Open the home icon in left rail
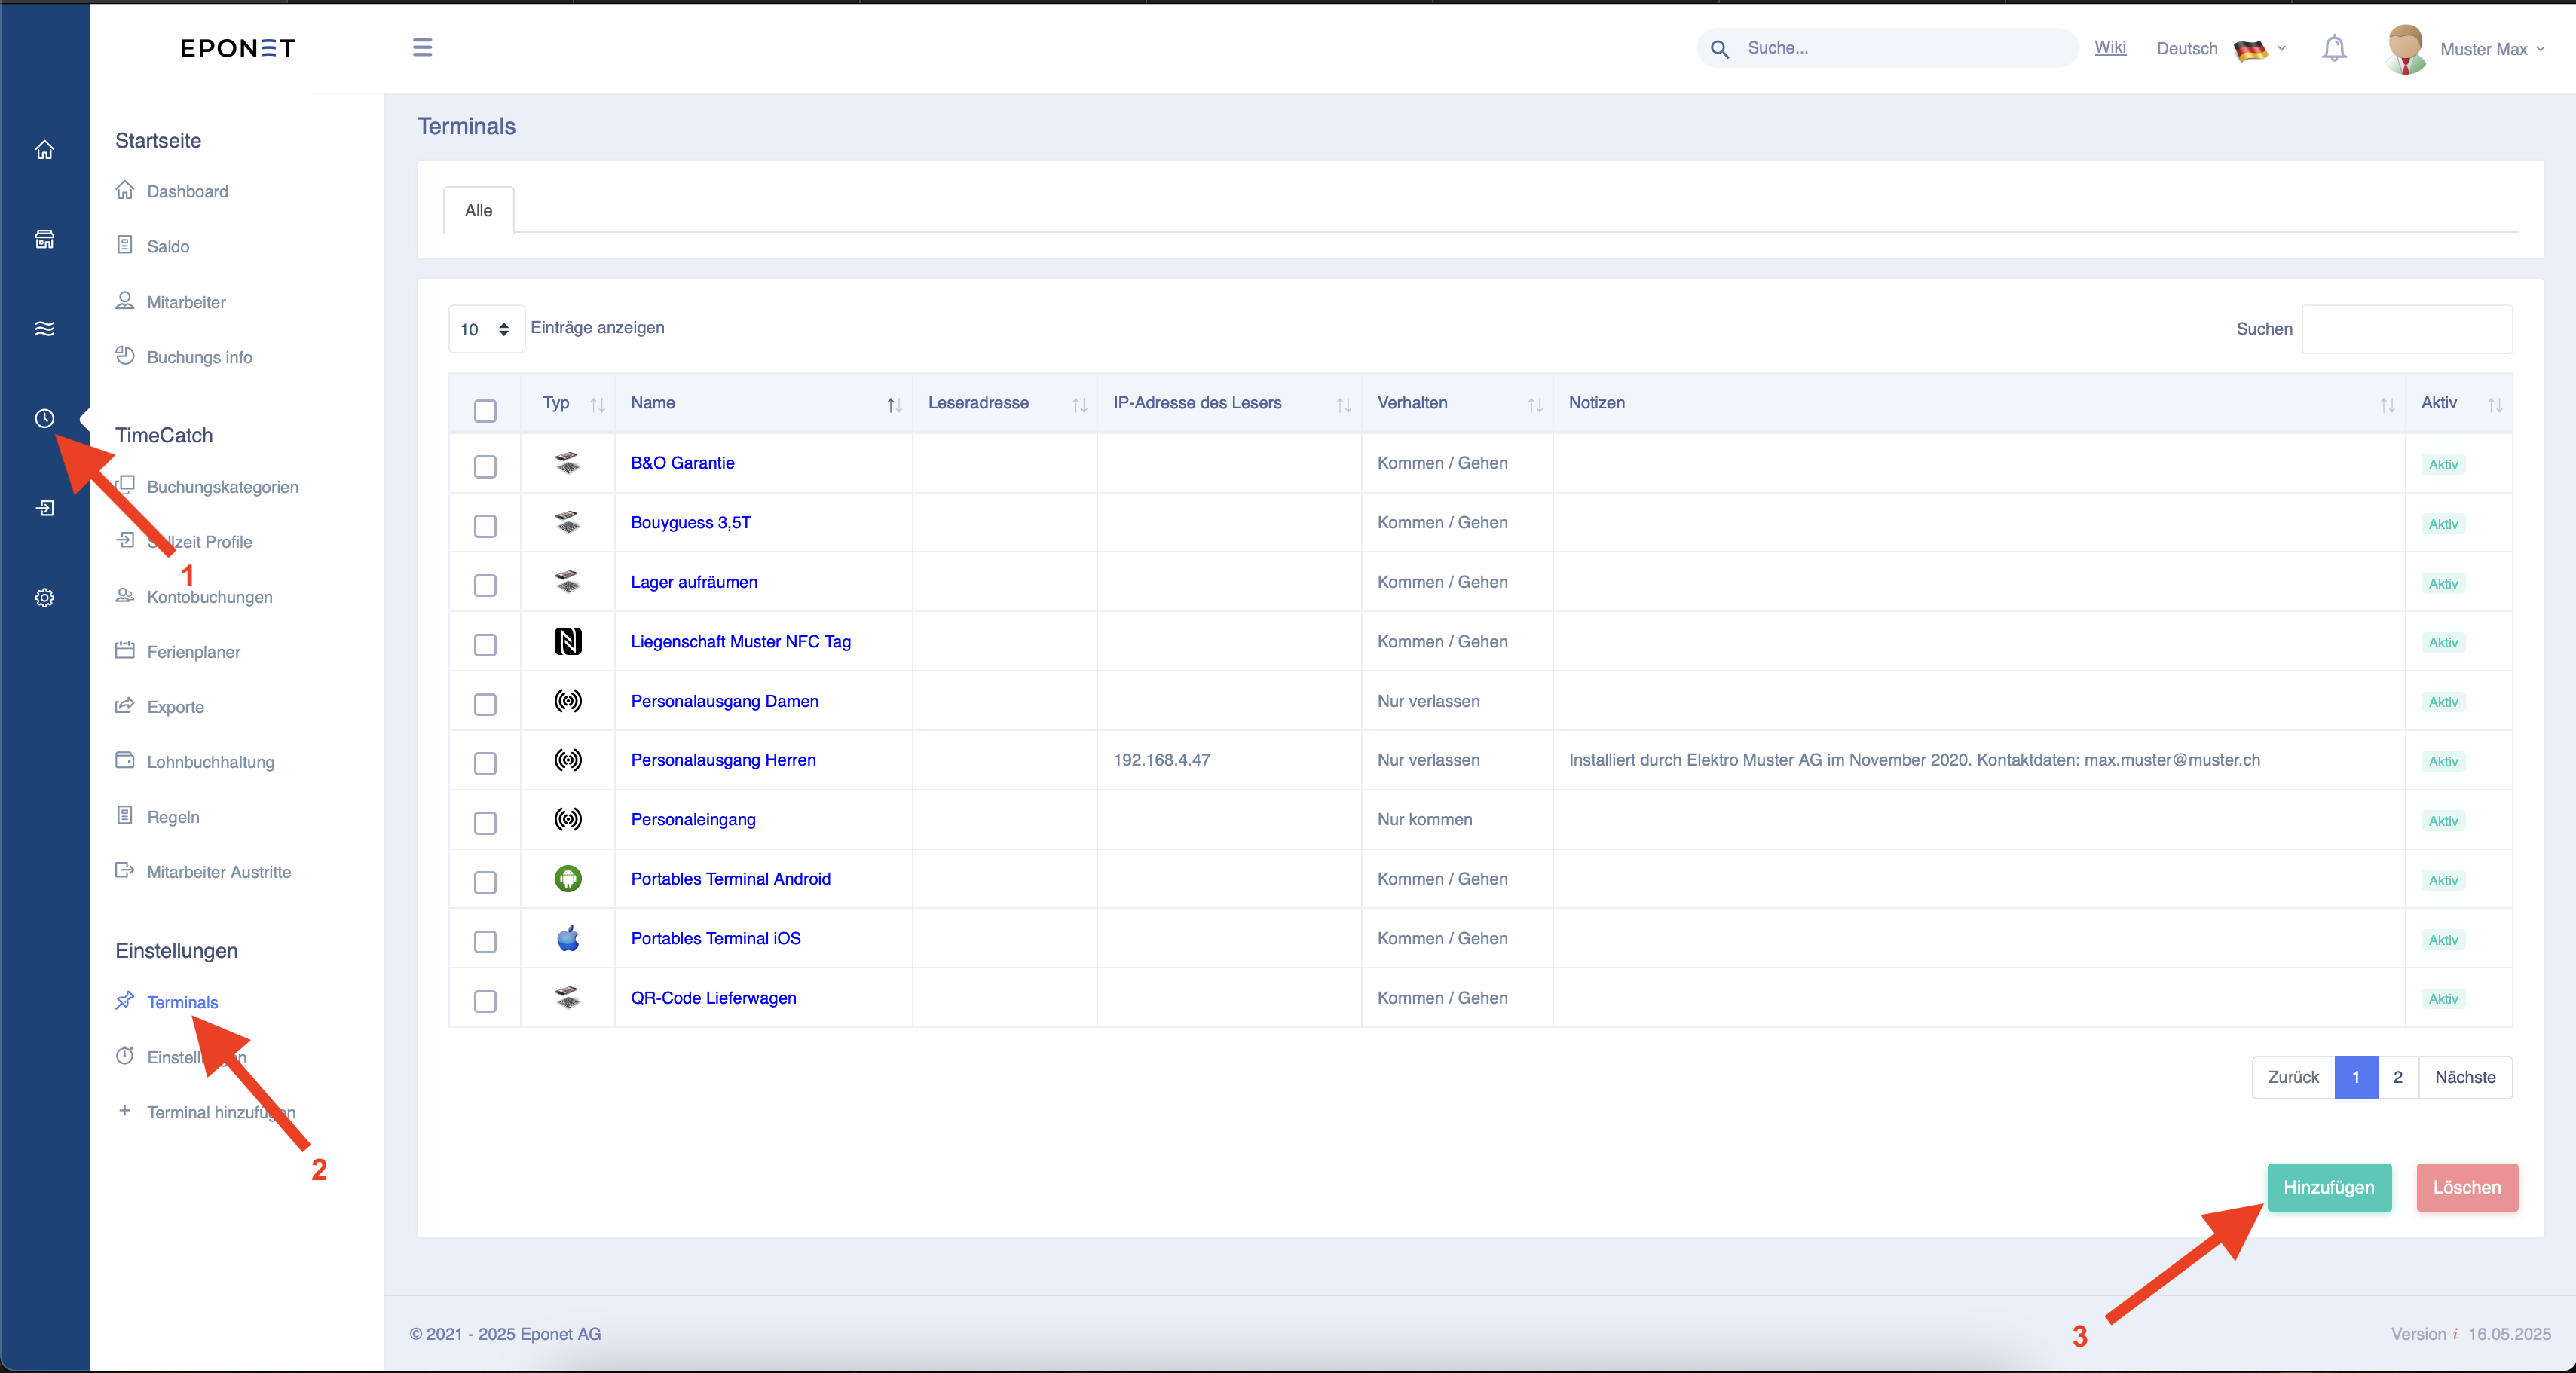The image size is (2576, 1373). [44, 150]
